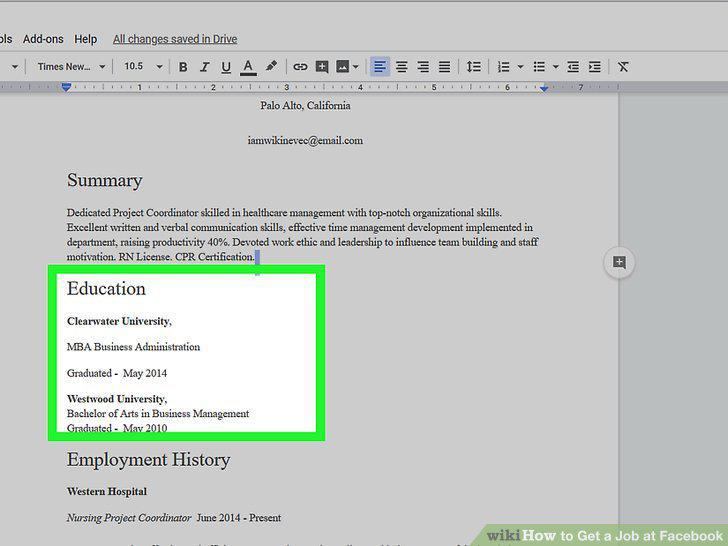Click the right indent marker on ruler
Screen dimensions: 728x546
[x=544, y=88]
